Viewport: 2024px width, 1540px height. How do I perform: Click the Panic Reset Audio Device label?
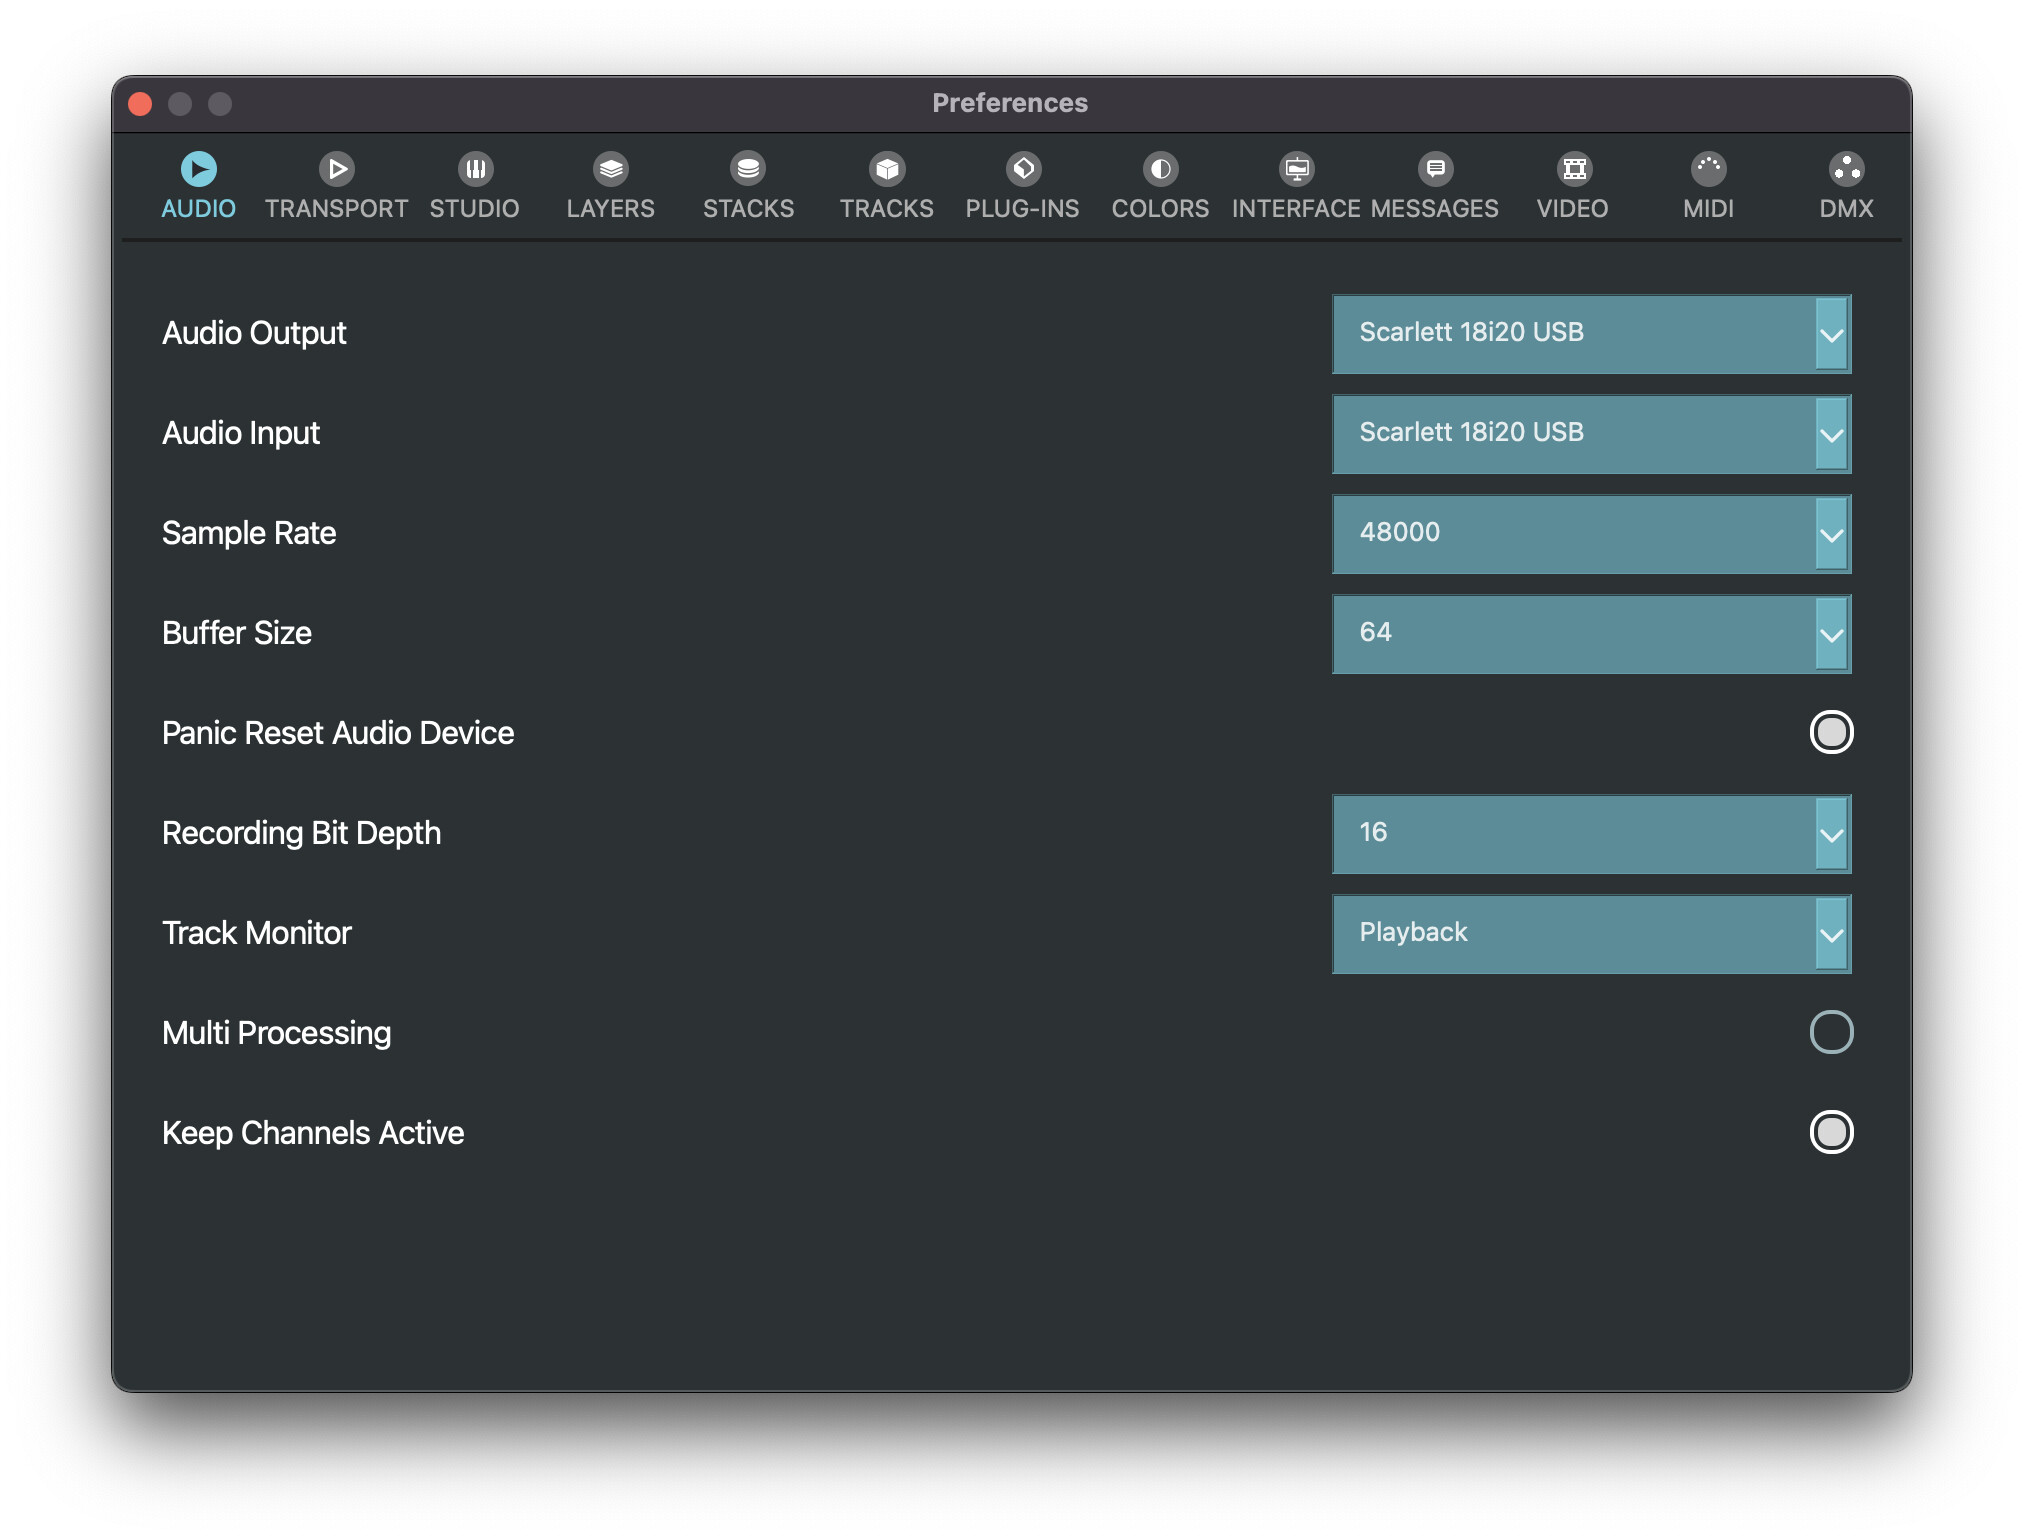click(x=338, y=733)
